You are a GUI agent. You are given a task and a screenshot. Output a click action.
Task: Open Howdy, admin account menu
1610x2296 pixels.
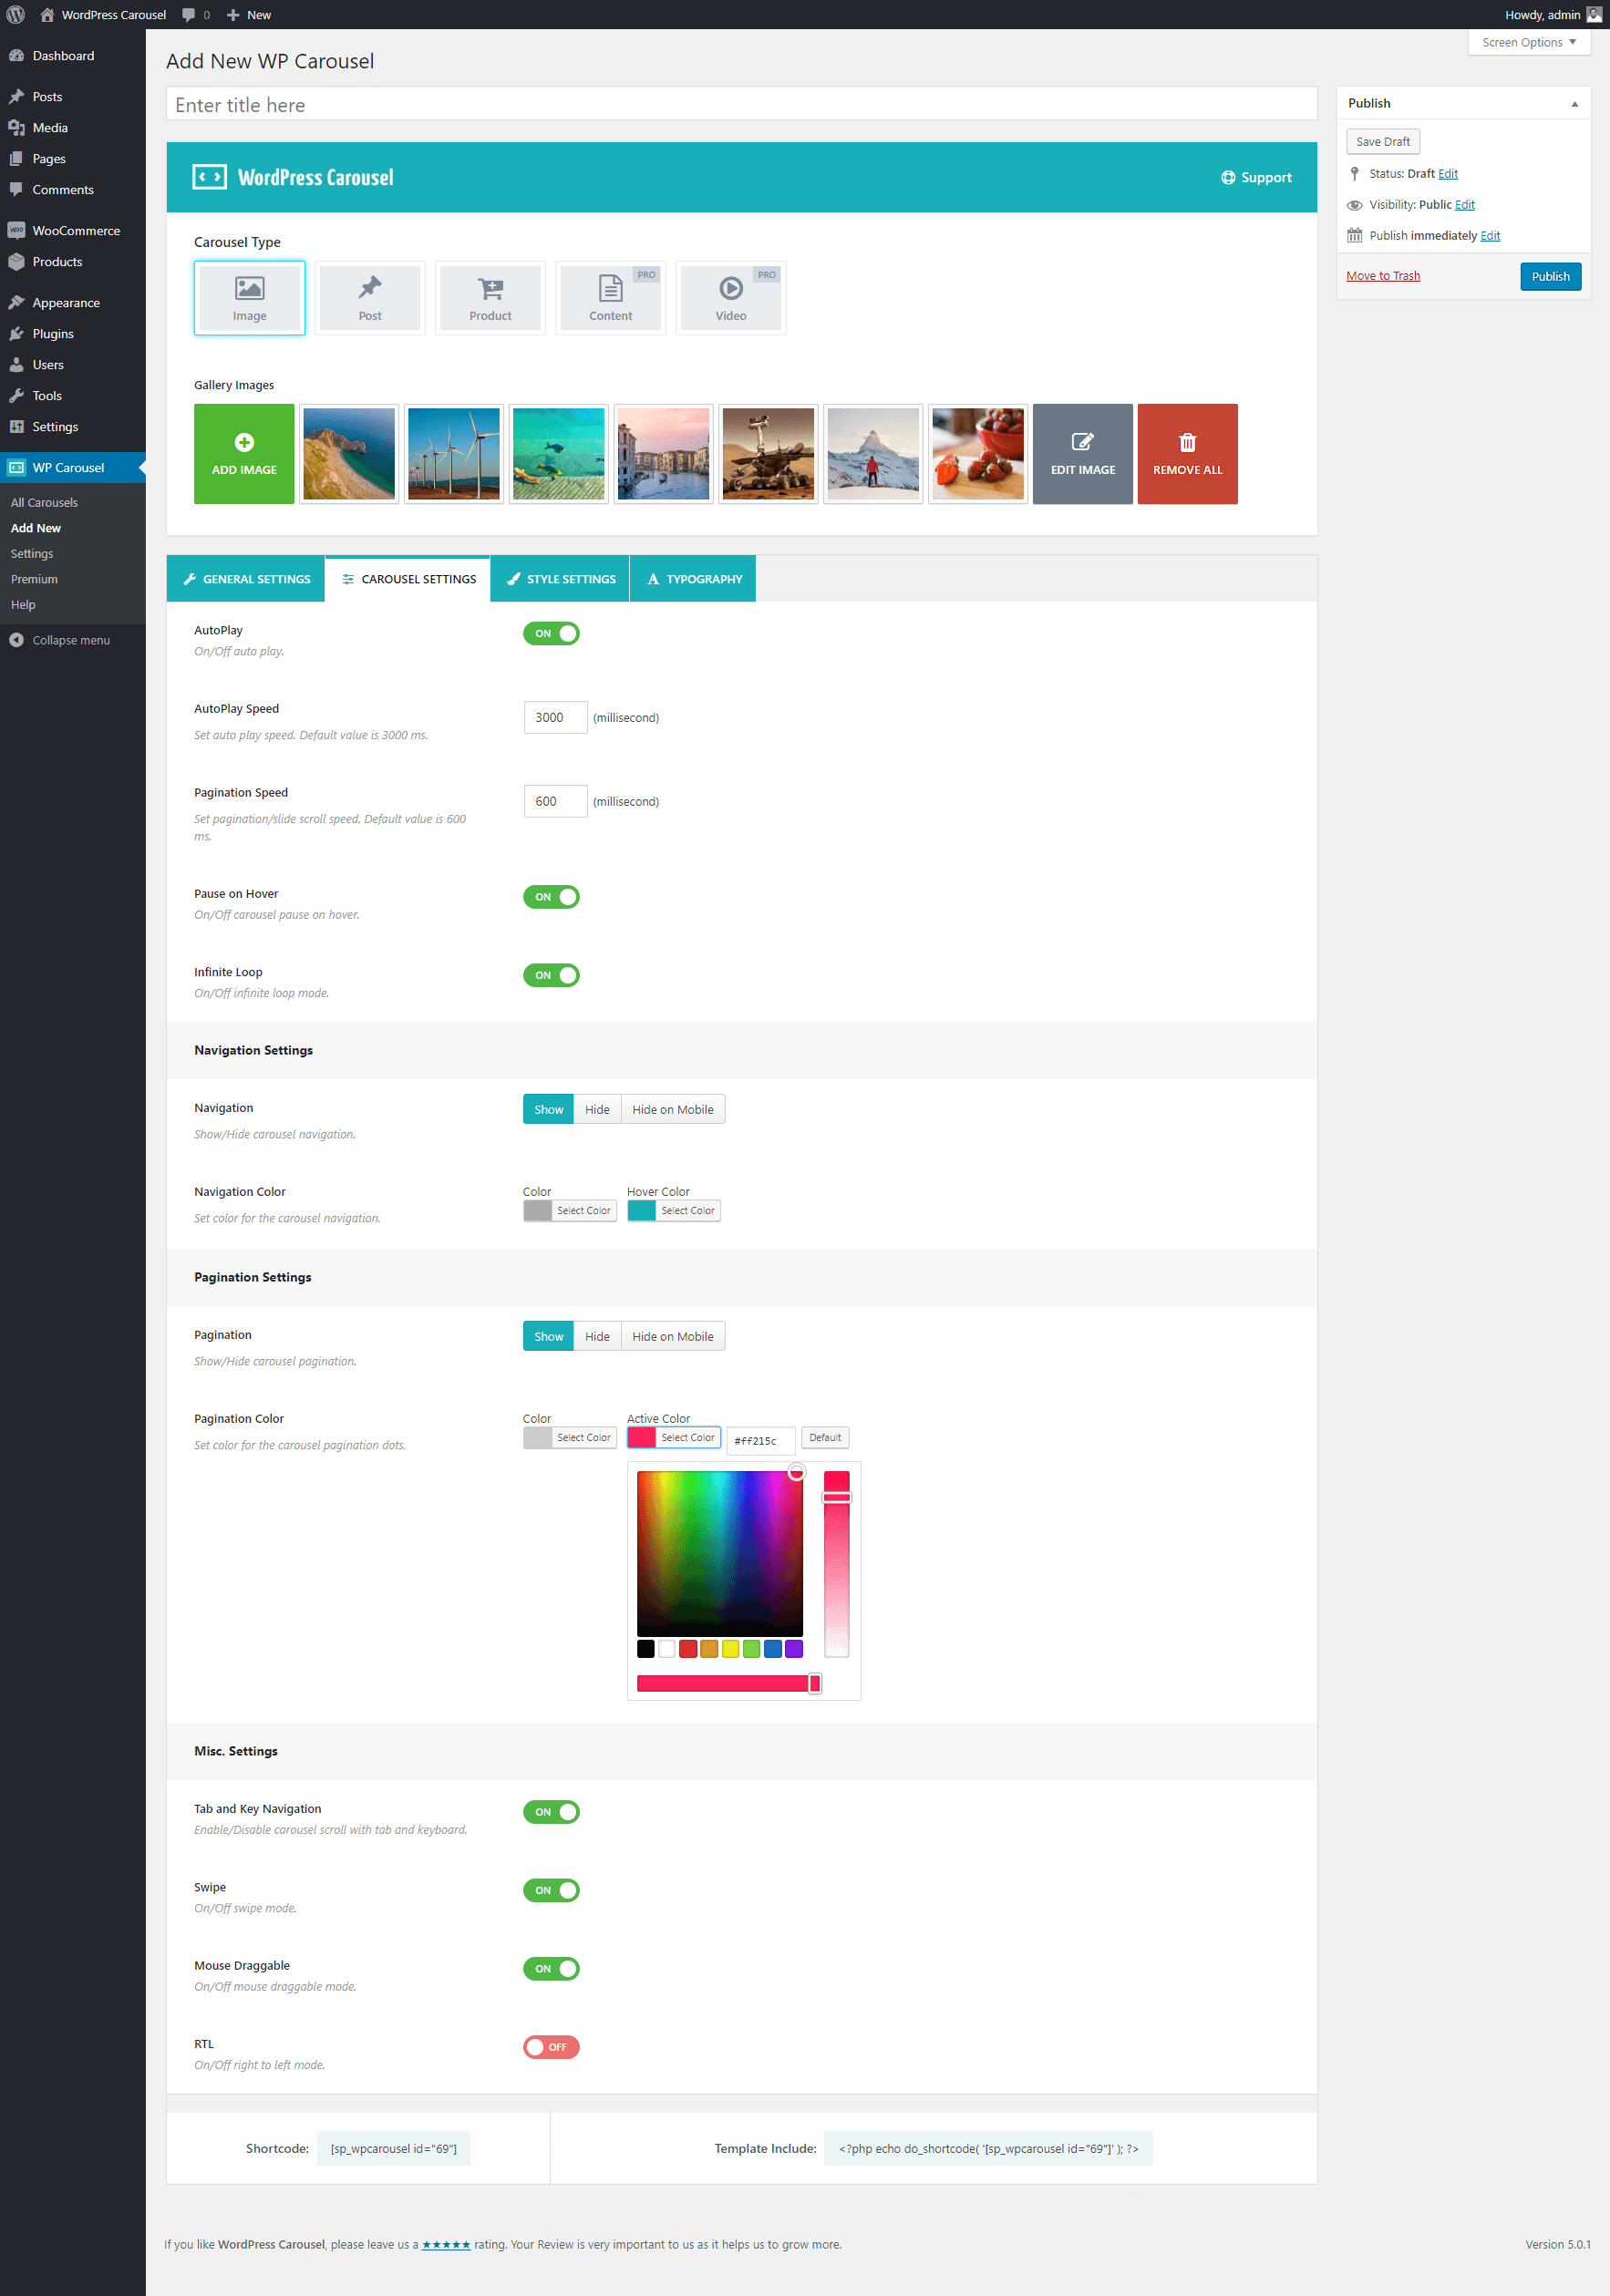point(1553,15)
